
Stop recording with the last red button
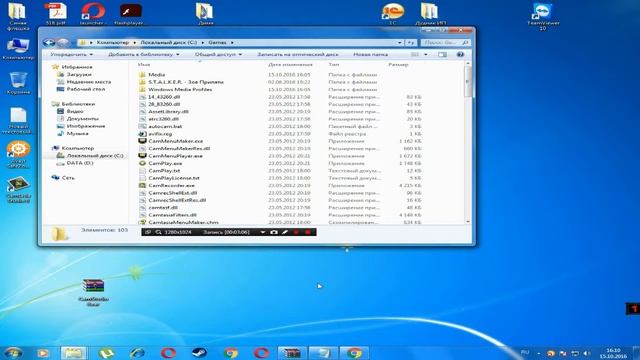[x=308, y=232]
